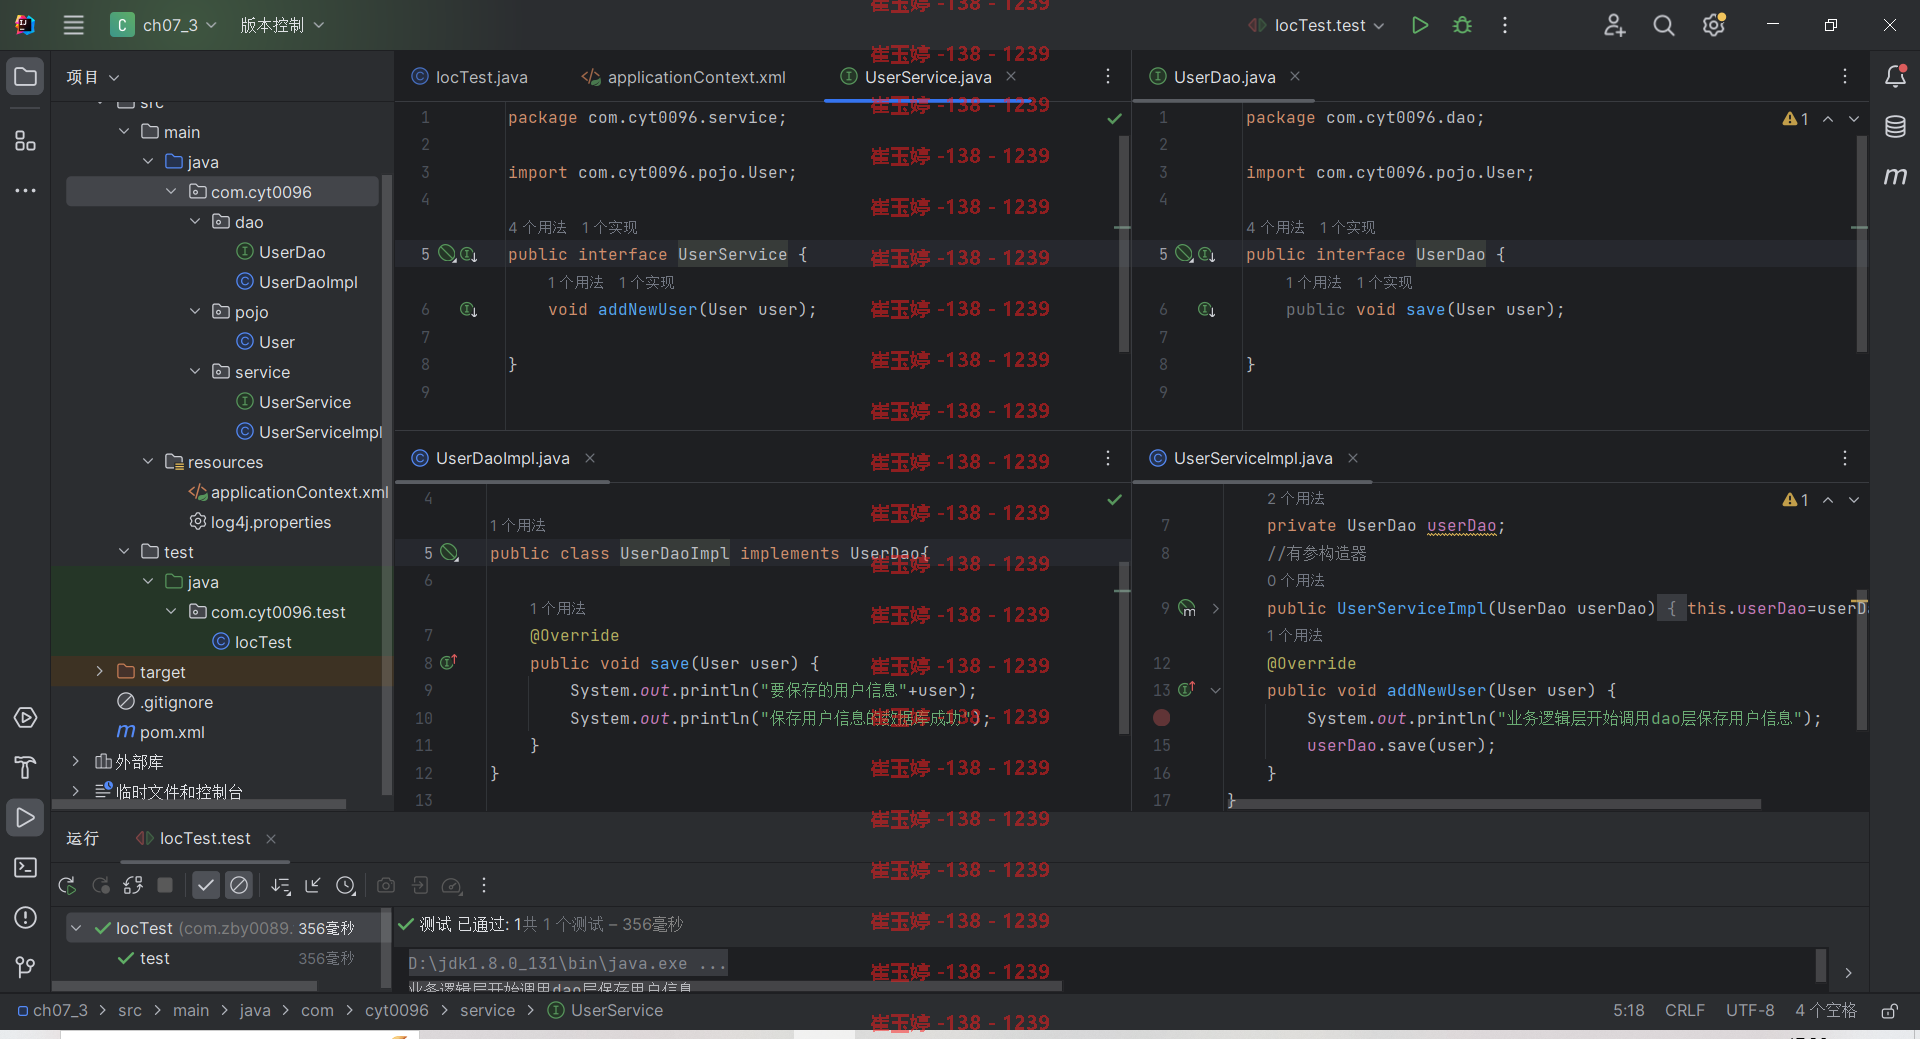This screenshot has width=1920, height=1039.
Task: Click the 5:18 line-column indicator
Action: click(1629, 1011)
